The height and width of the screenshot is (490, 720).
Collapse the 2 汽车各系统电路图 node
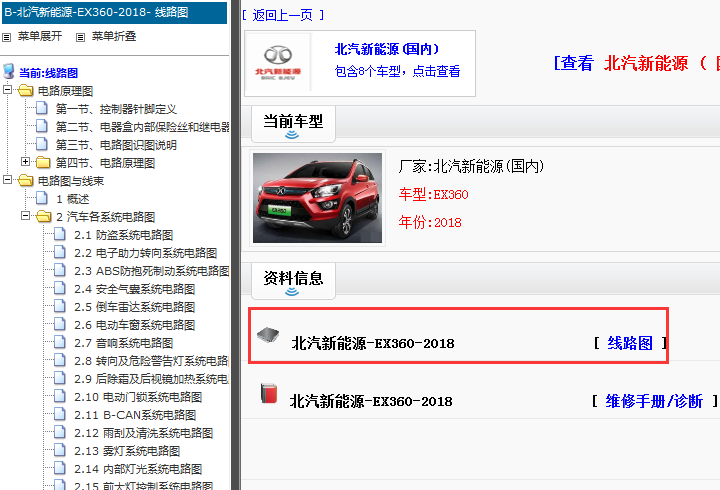coord(26,215)
